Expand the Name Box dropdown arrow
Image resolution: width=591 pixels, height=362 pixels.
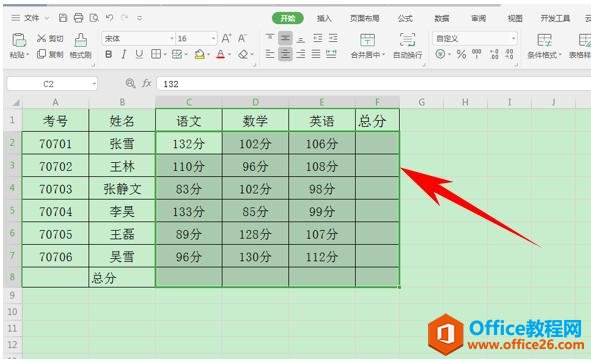point(94,84)
